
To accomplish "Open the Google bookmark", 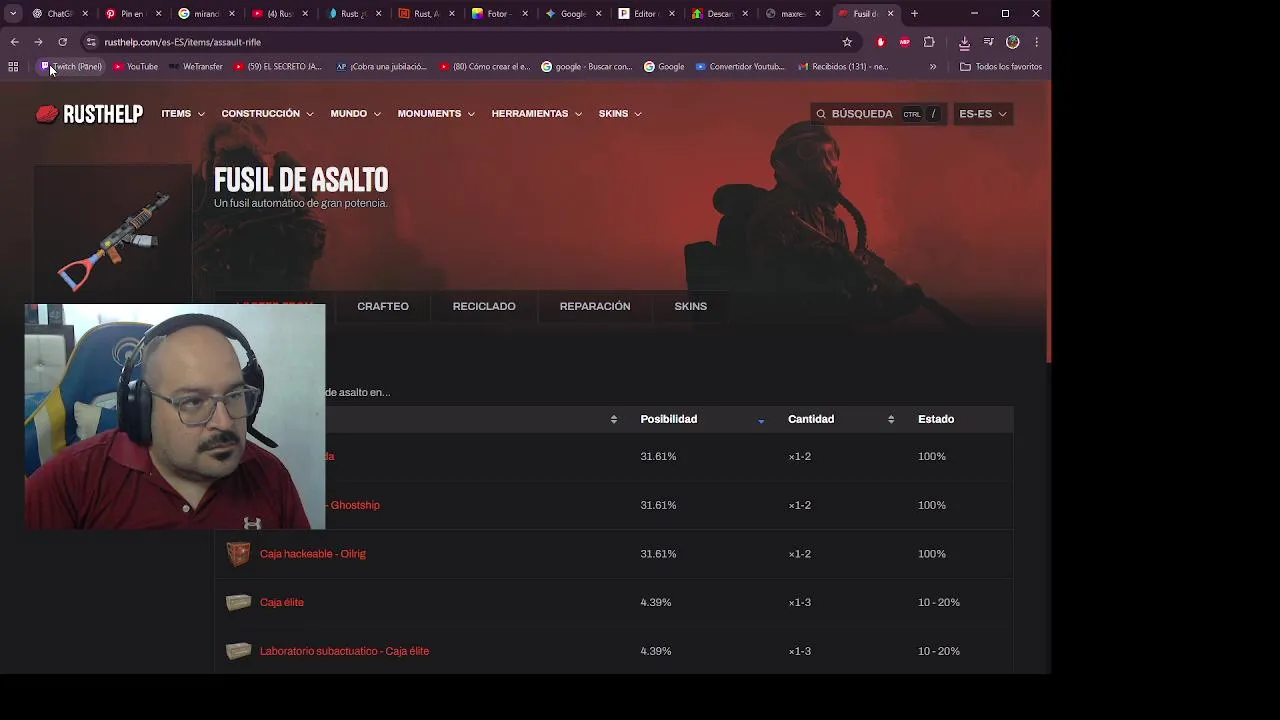I will (664, 67).
